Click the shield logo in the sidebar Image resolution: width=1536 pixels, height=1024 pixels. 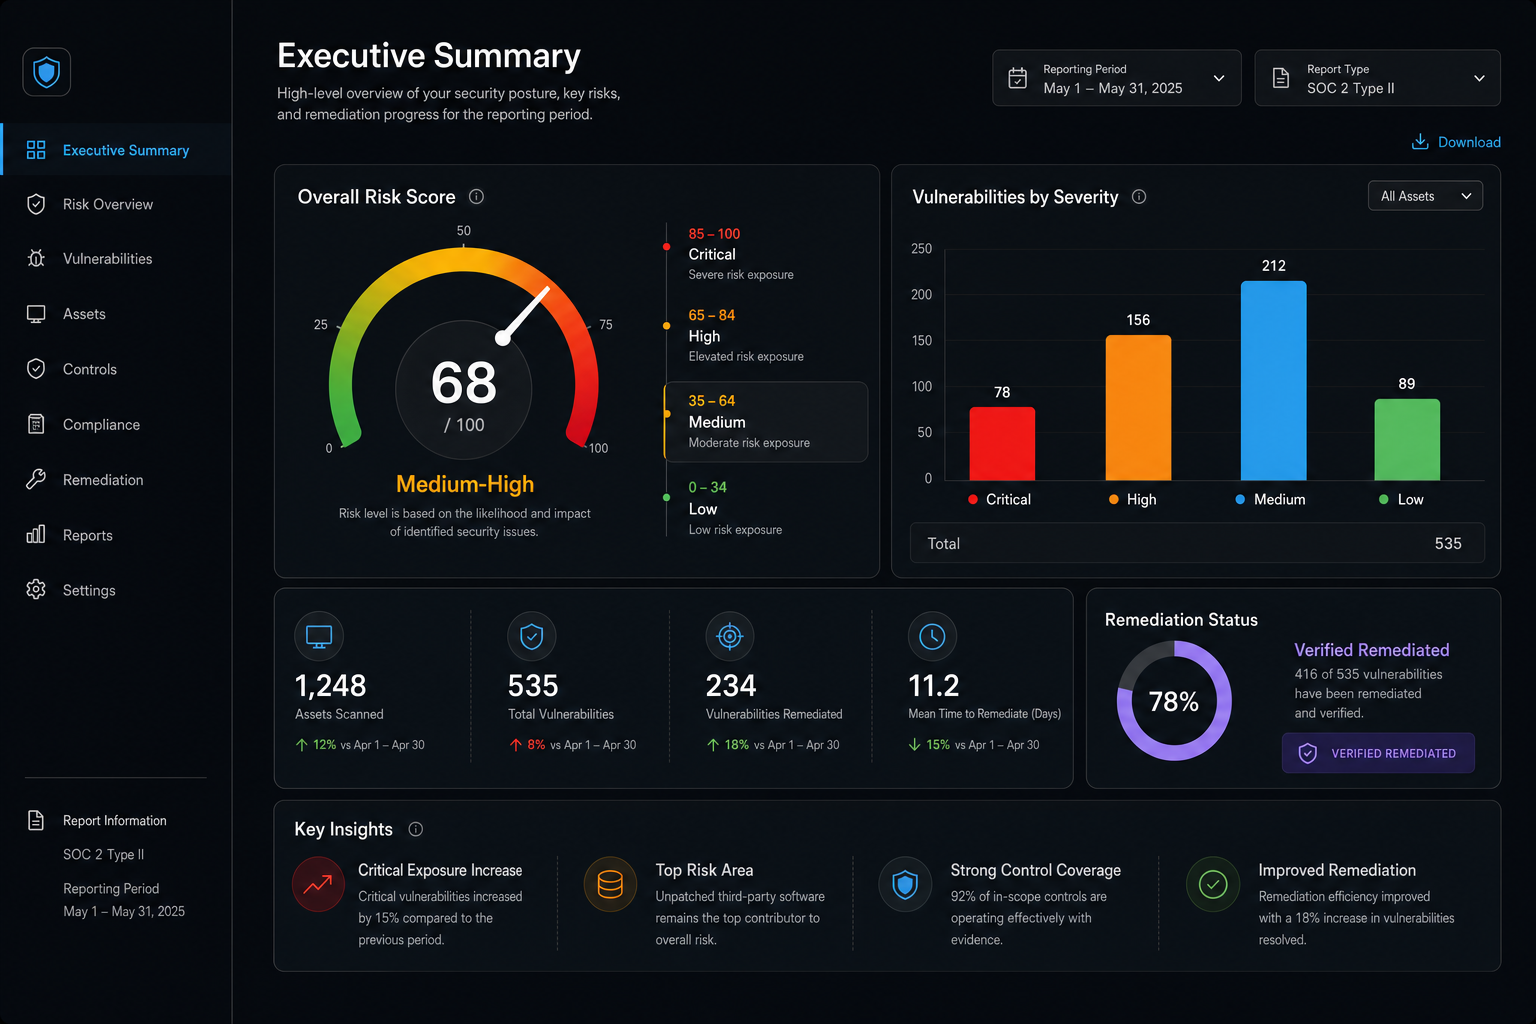(x=46, y=72)
